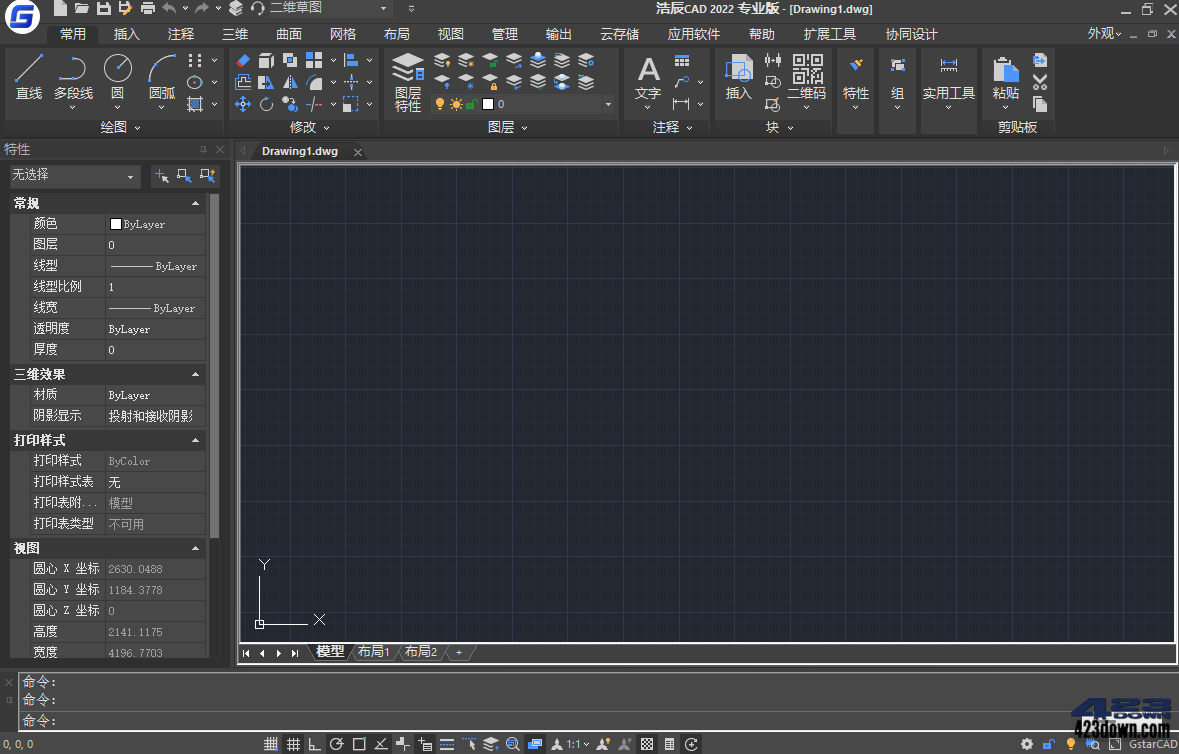Select the Circle (圆) drawing tool

pyautogui.click(x=117, y=70)
